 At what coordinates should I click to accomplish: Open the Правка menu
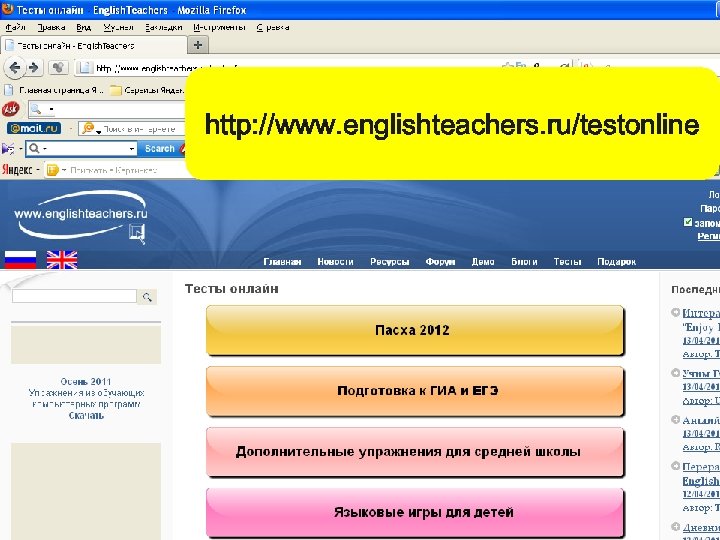[51, 27]
